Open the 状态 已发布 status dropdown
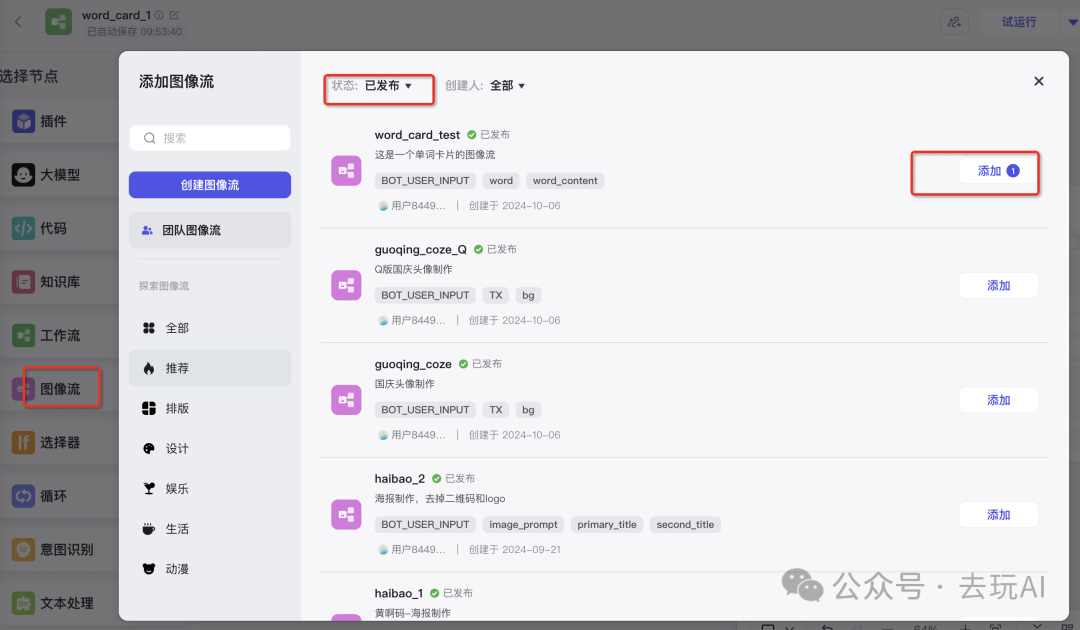 click(371, 85)
